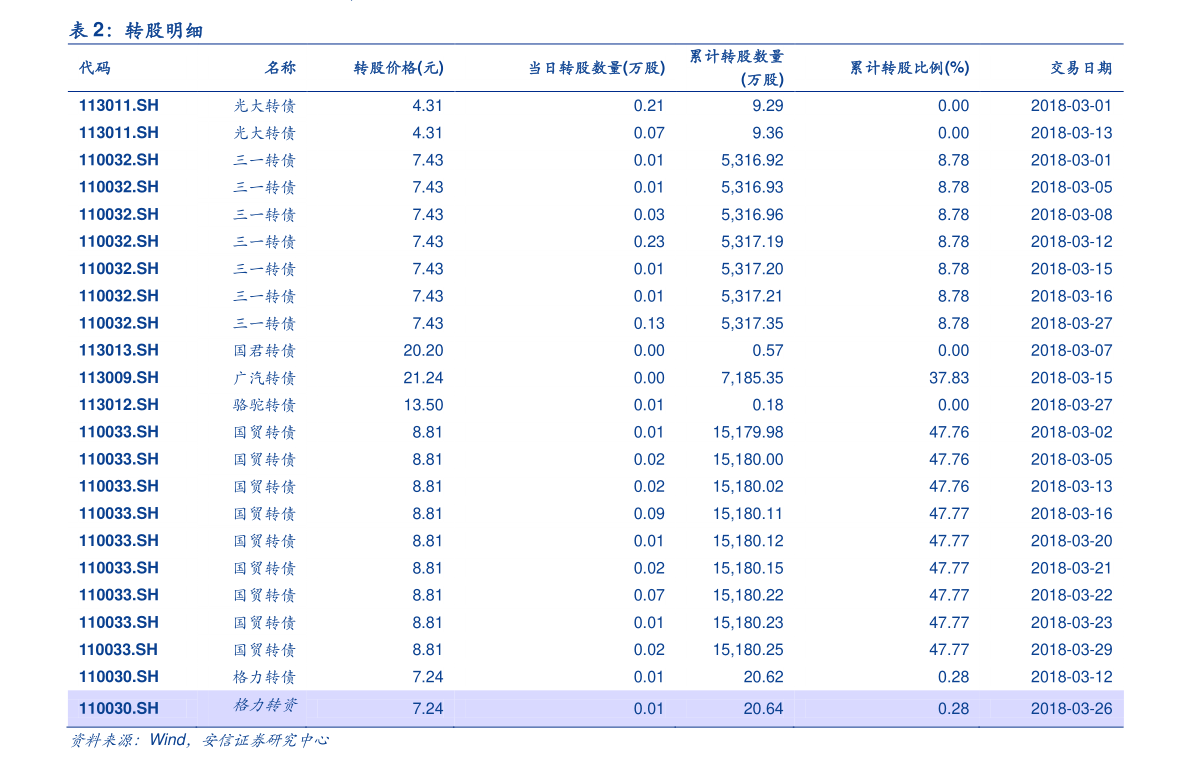Select code 113013.SH

pos(118,350)
